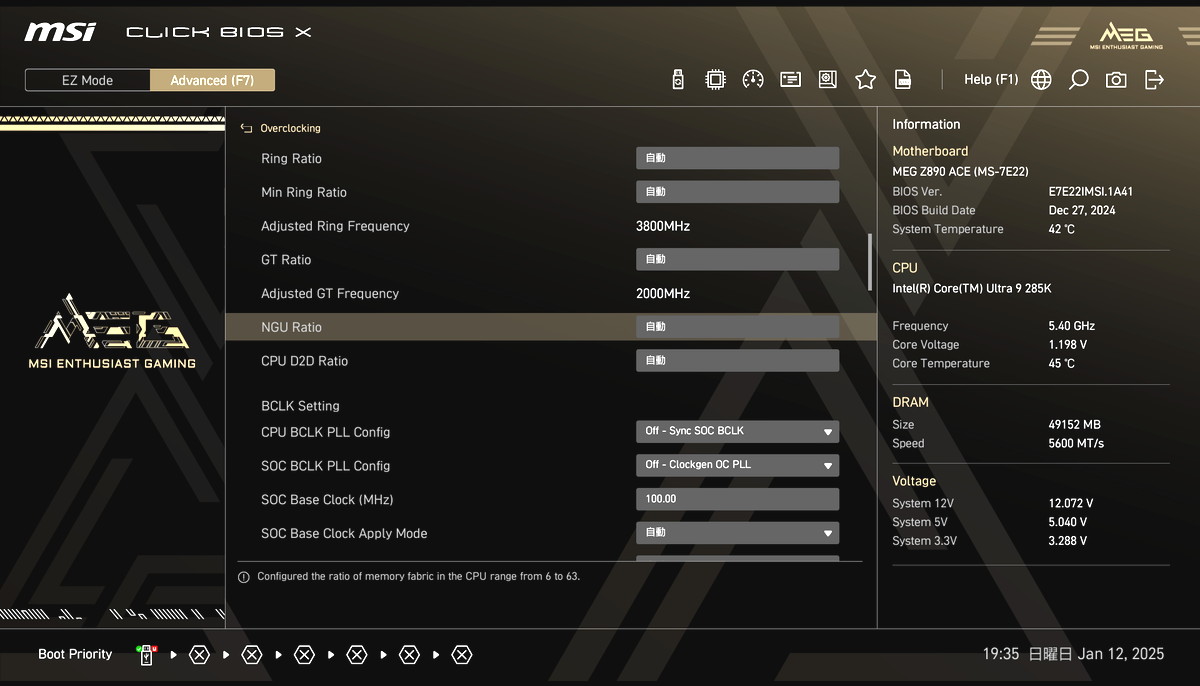
Task: Click the Ring Ratio value field
Action: tap(737, 158)
